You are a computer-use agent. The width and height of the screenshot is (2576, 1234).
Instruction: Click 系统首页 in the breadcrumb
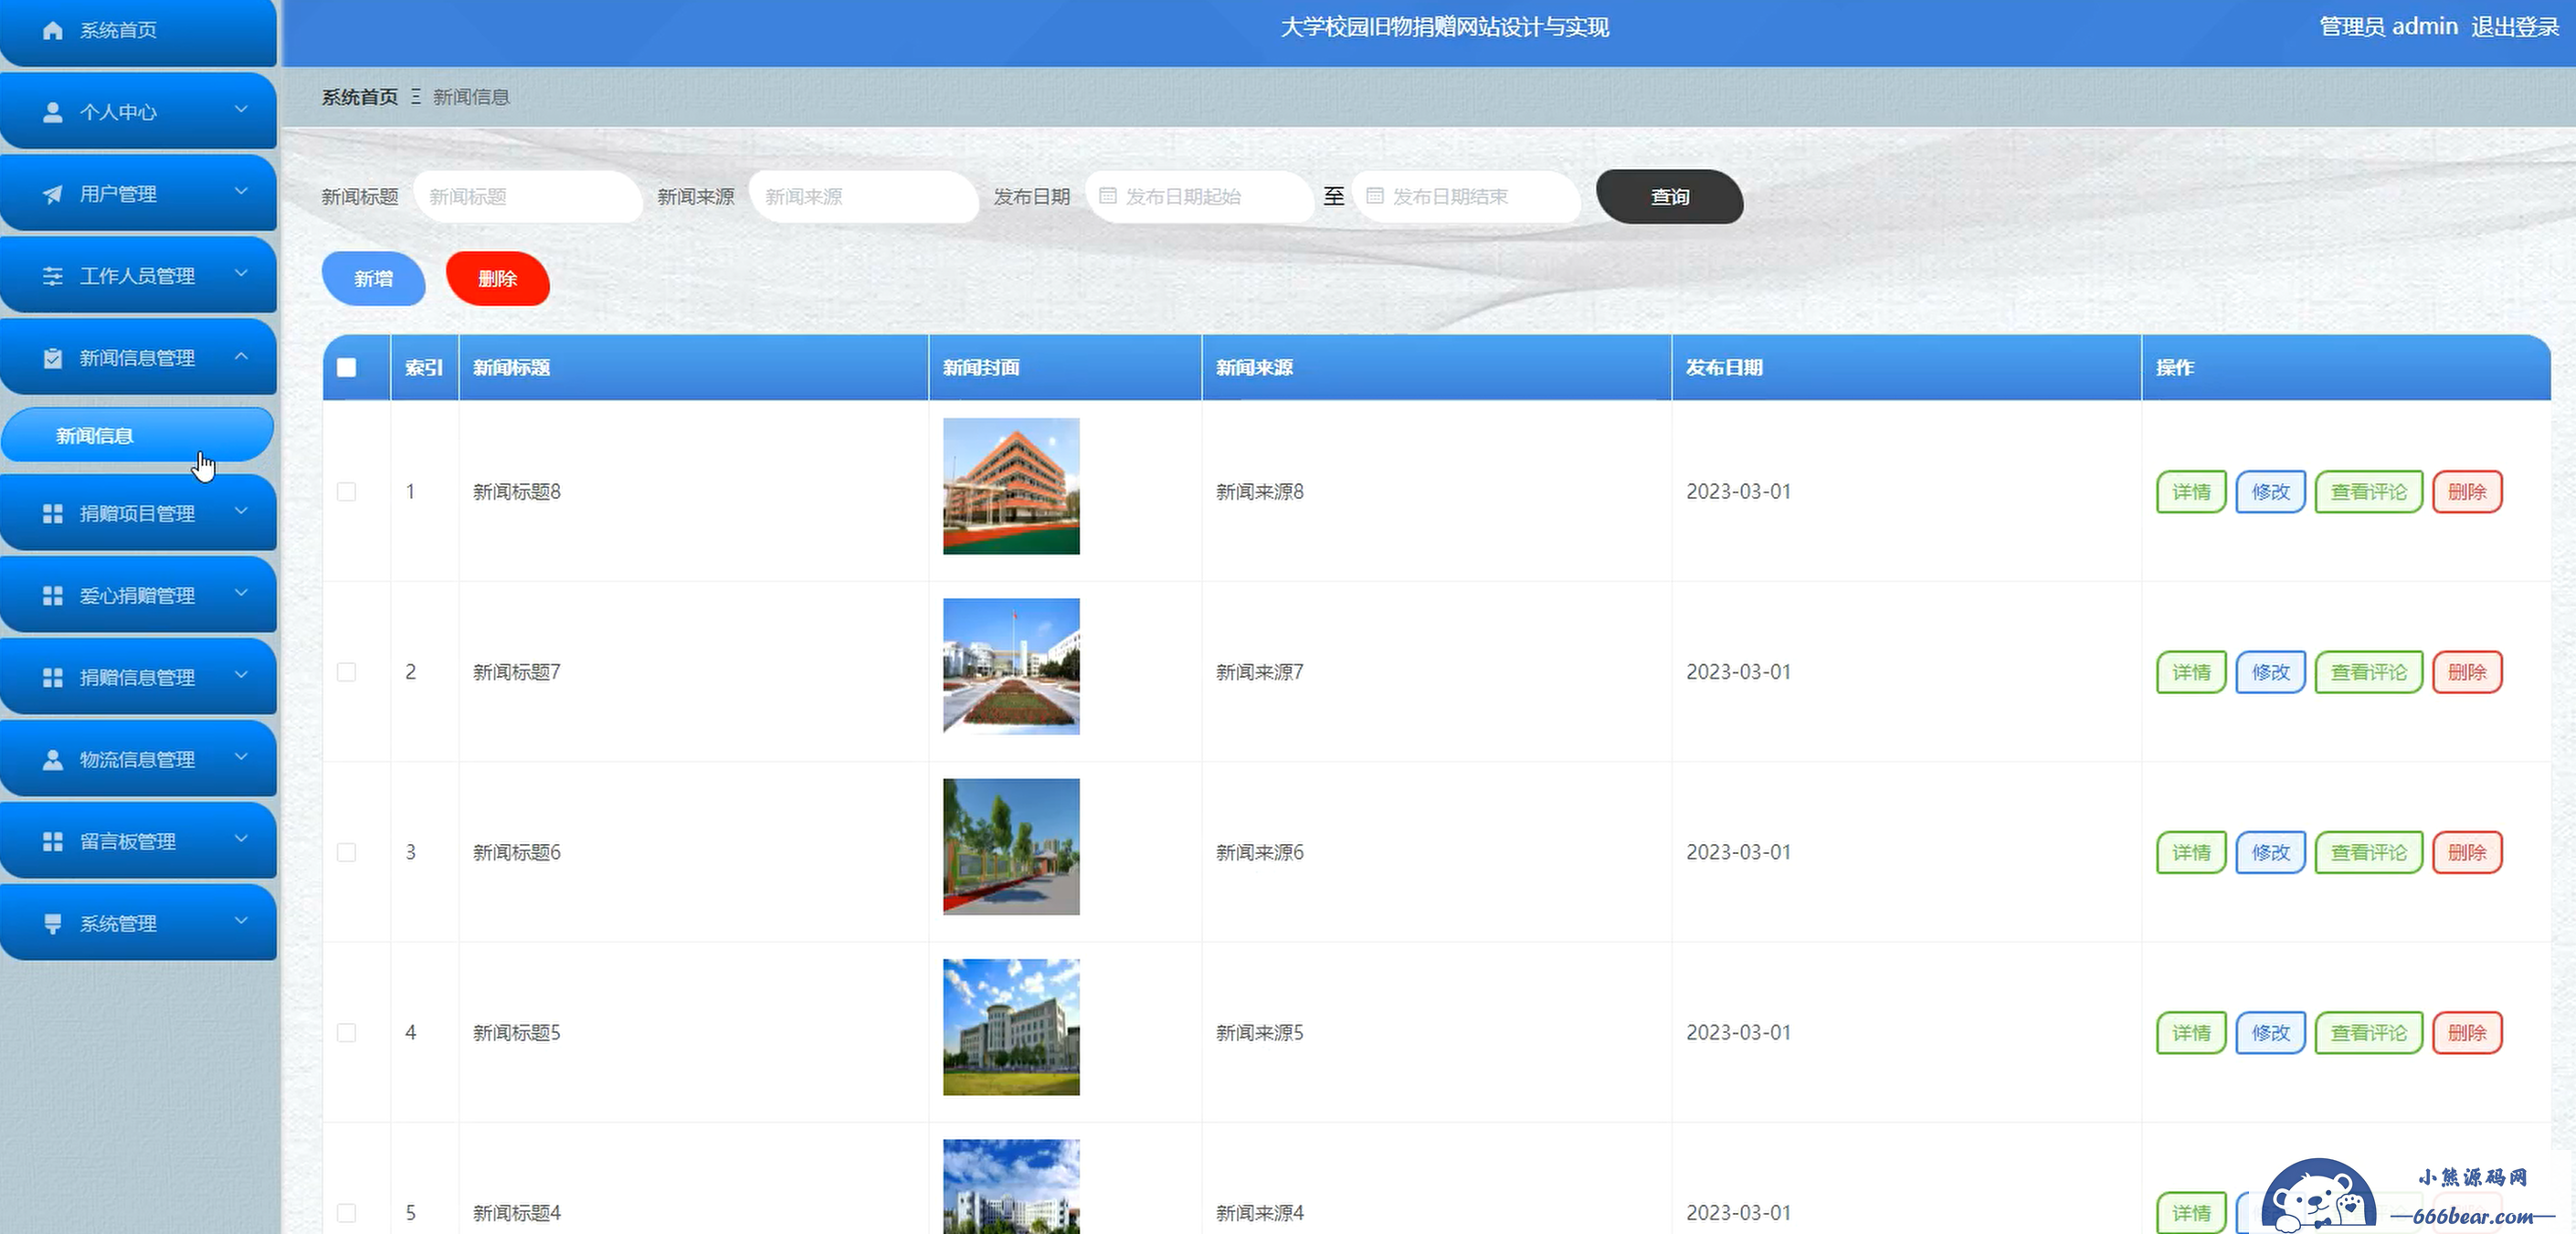coord(360,97)
